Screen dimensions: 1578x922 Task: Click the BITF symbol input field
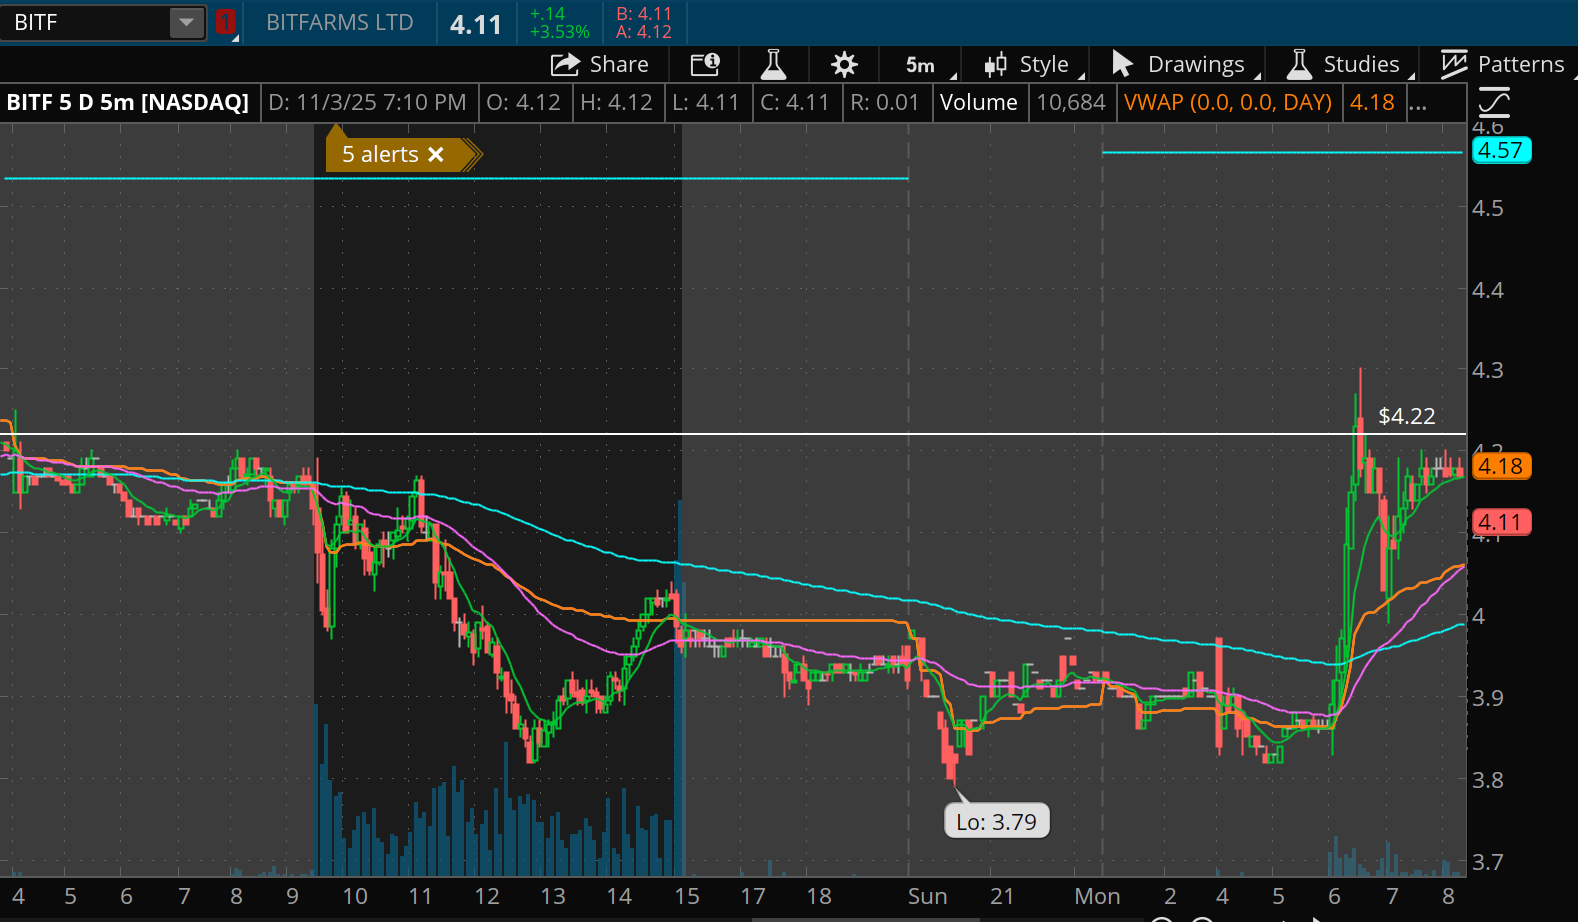[x=86, y=22]
